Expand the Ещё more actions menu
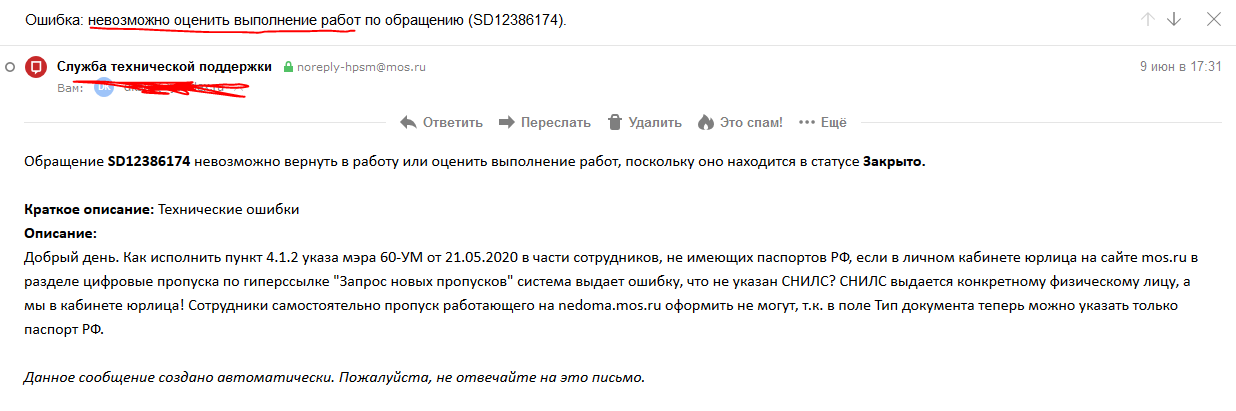This screenshot has width=1236, height=411. coord(822,122)
